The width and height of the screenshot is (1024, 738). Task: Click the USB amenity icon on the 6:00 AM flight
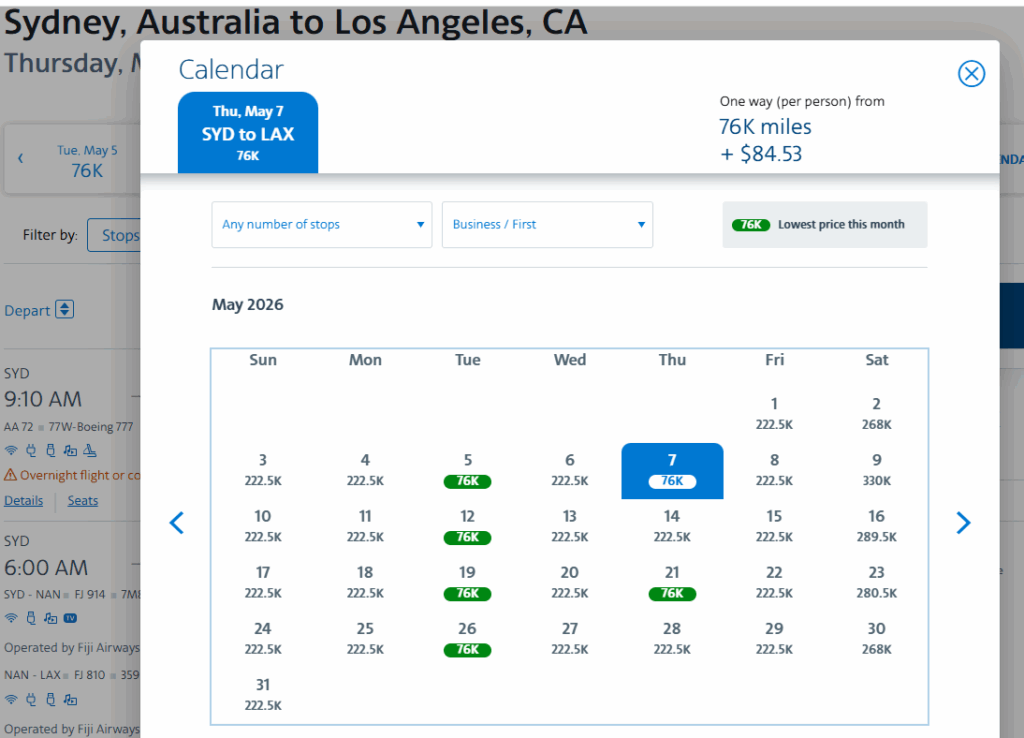pyautogui.click(x=31, y=617)
